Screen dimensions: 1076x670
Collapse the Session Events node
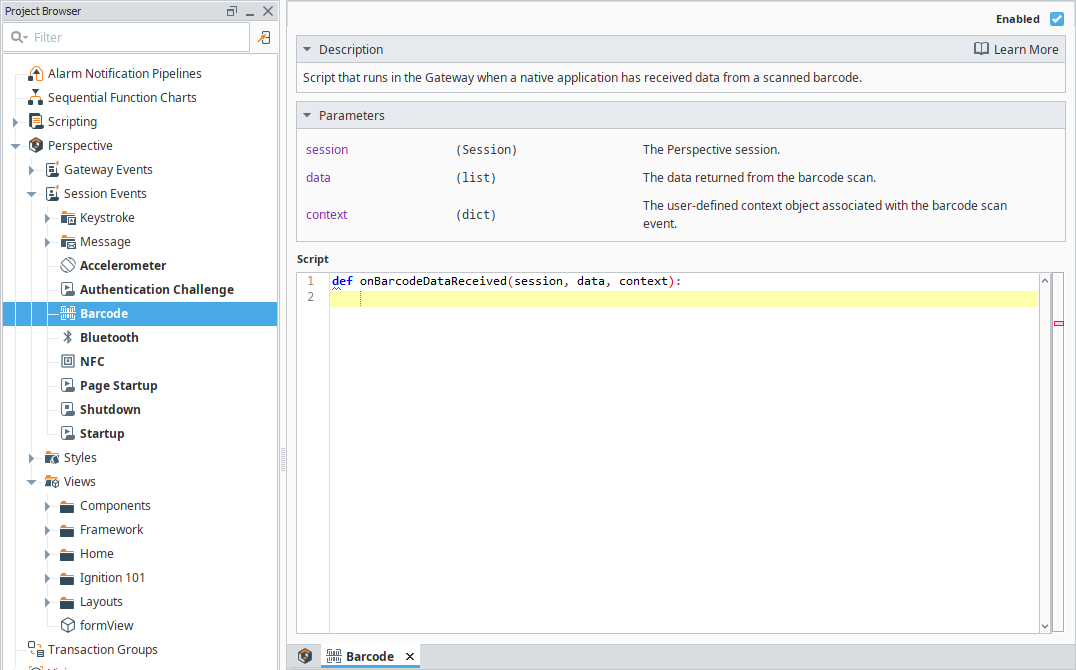[x=31, y=194]
